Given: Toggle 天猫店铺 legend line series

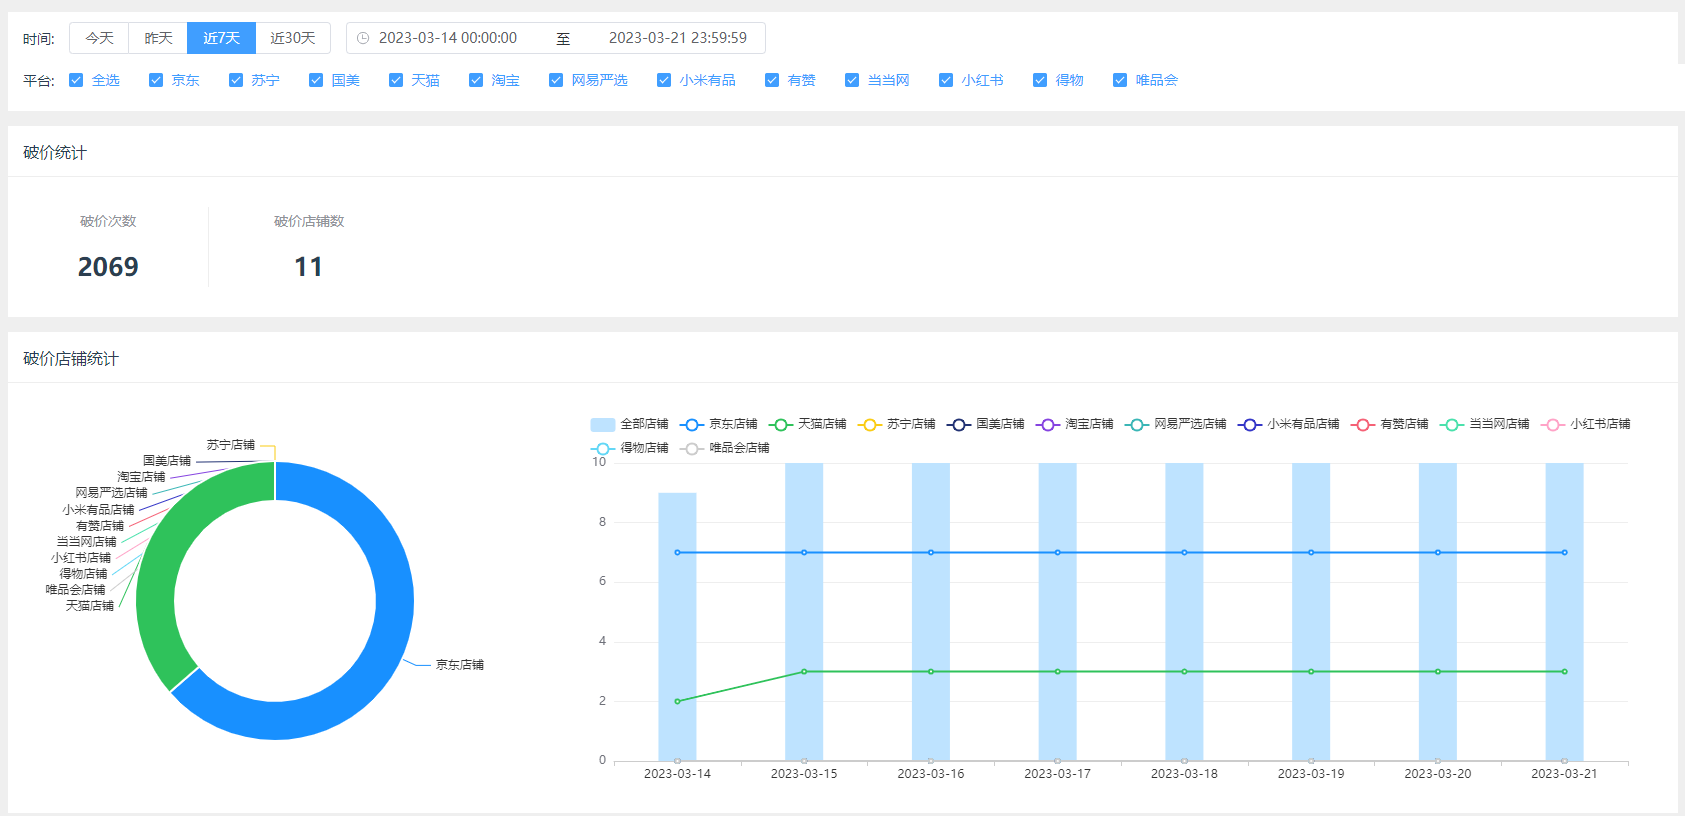Looking at the screenshot, I should (807, 424).
